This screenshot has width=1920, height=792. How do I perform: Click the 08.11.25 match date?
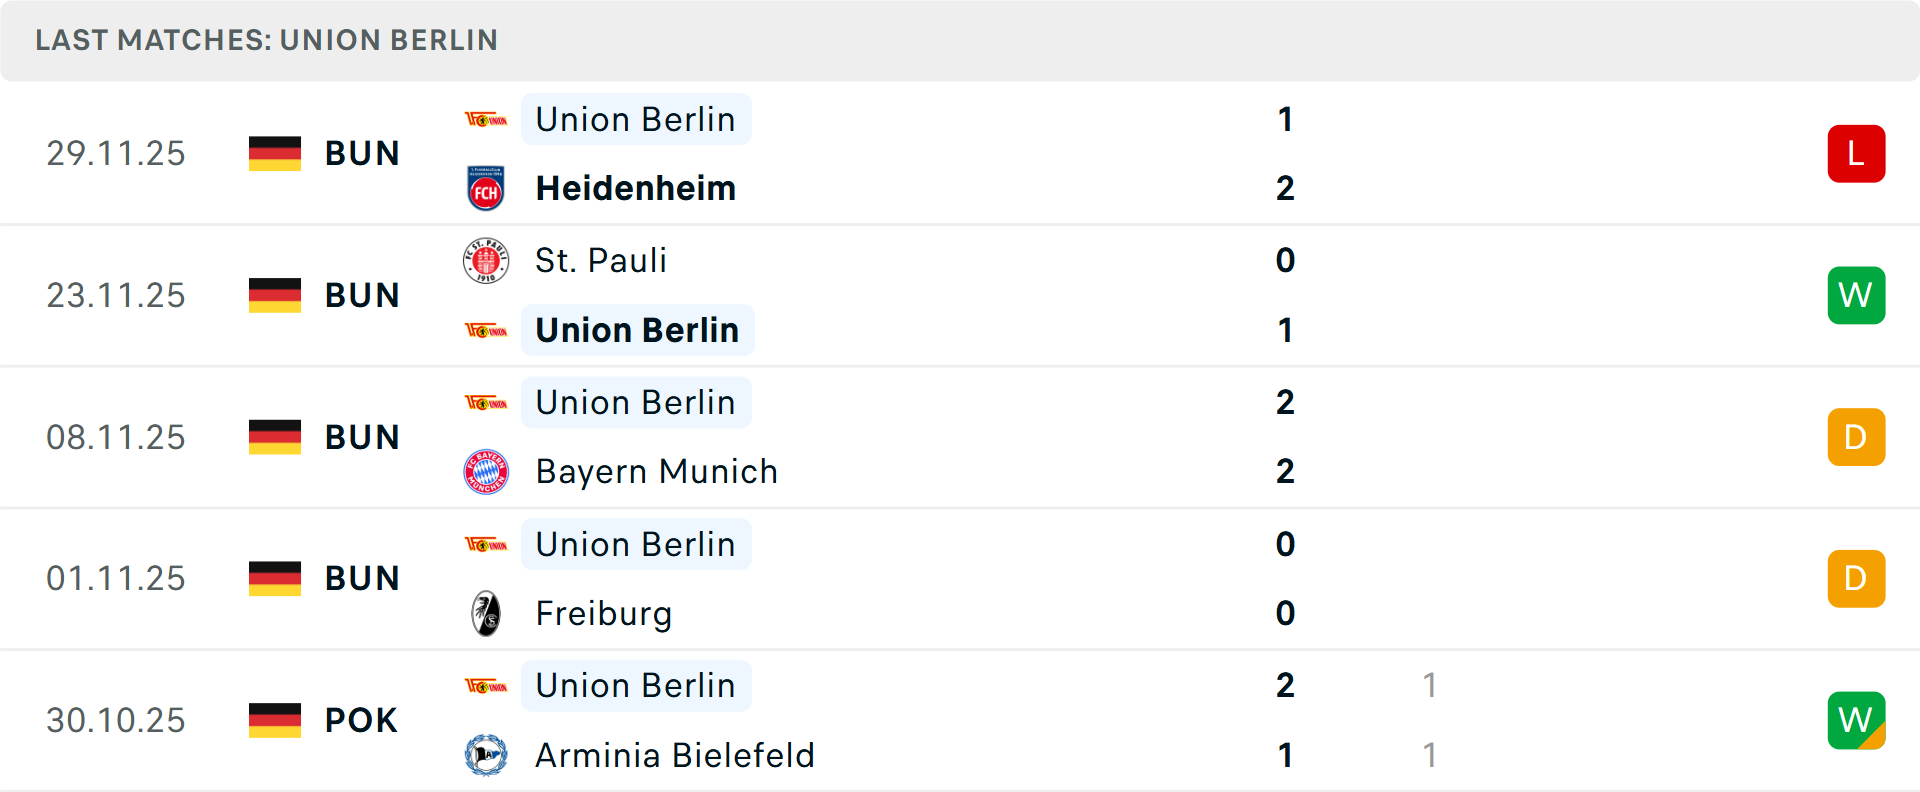116,437
